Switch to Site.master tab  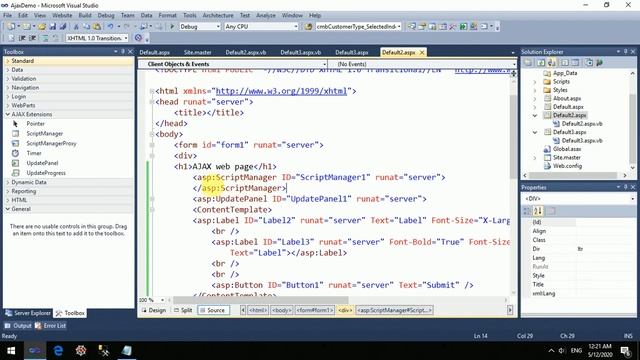pyautogui.click(x=198, y=52)
